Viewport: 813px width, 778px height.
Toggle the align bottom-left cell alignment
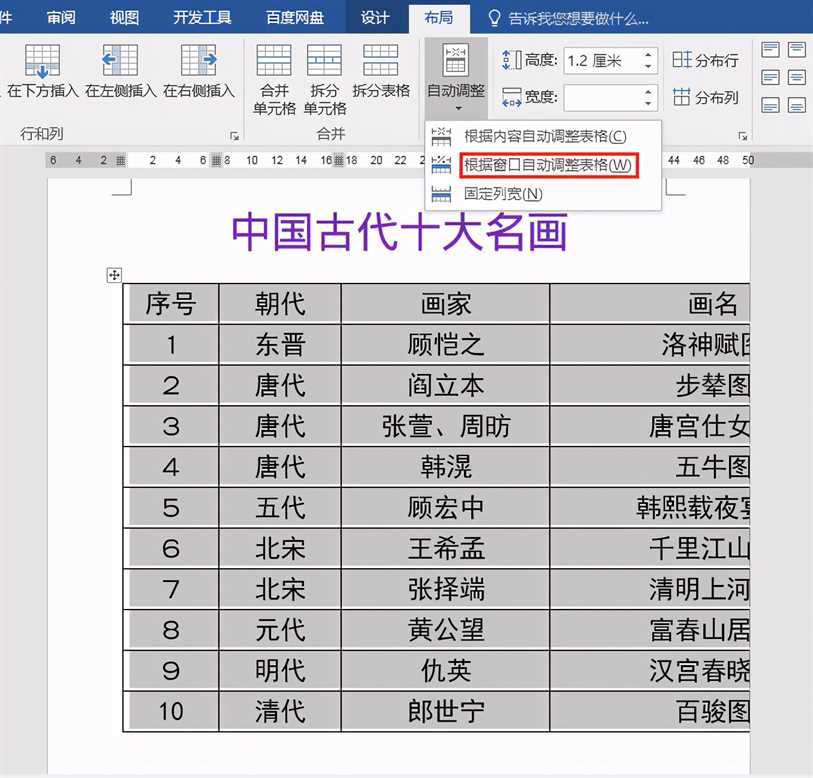[770, 104]
